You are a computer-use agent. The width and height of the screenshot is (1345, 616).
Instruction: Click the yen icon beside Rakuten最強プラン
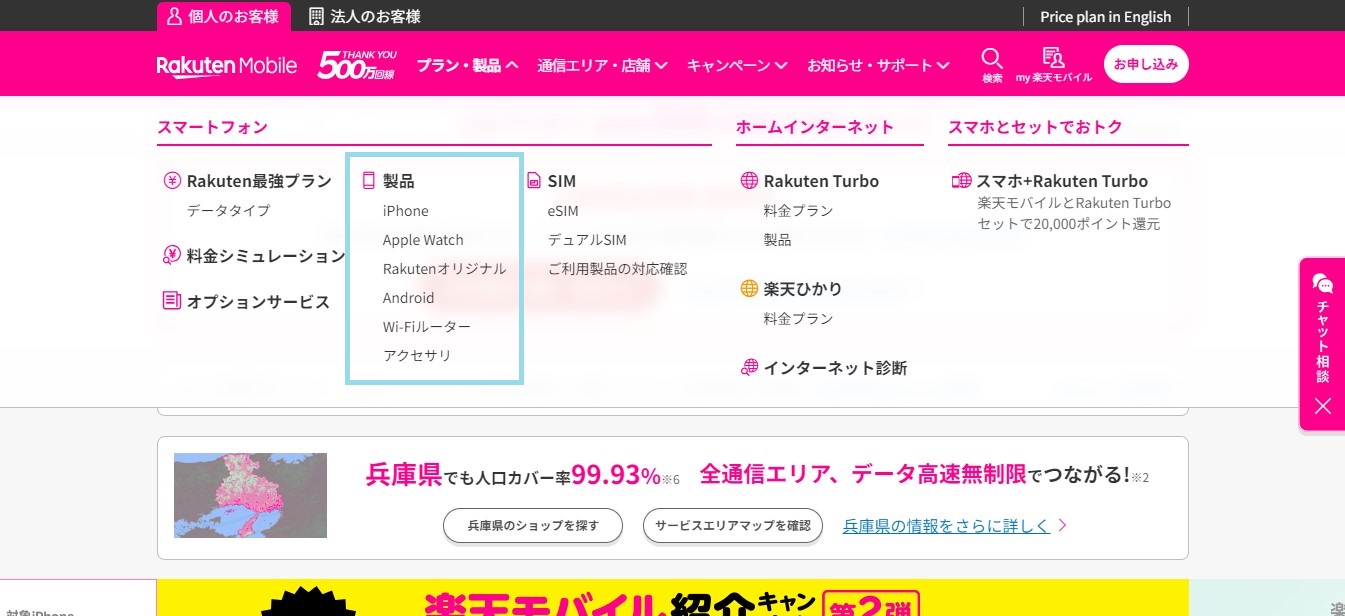pyautogui.click(x=171, y=181)
